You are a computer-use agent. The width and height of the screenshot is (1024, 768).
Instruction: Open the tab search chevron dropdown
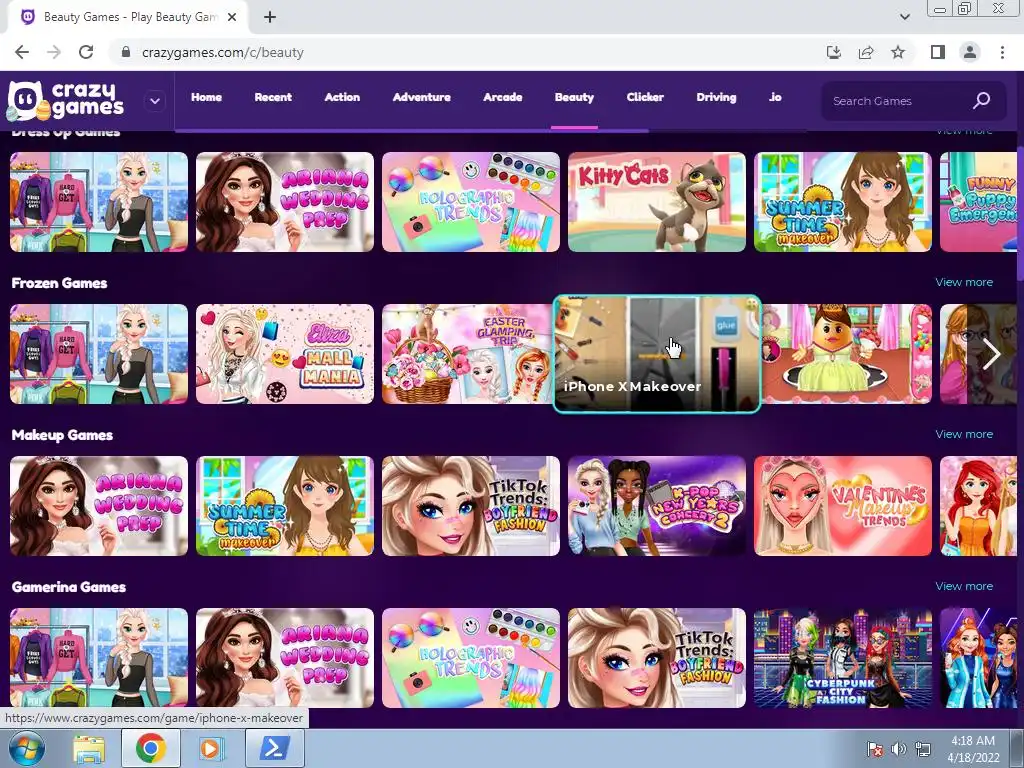coord(904,17)
